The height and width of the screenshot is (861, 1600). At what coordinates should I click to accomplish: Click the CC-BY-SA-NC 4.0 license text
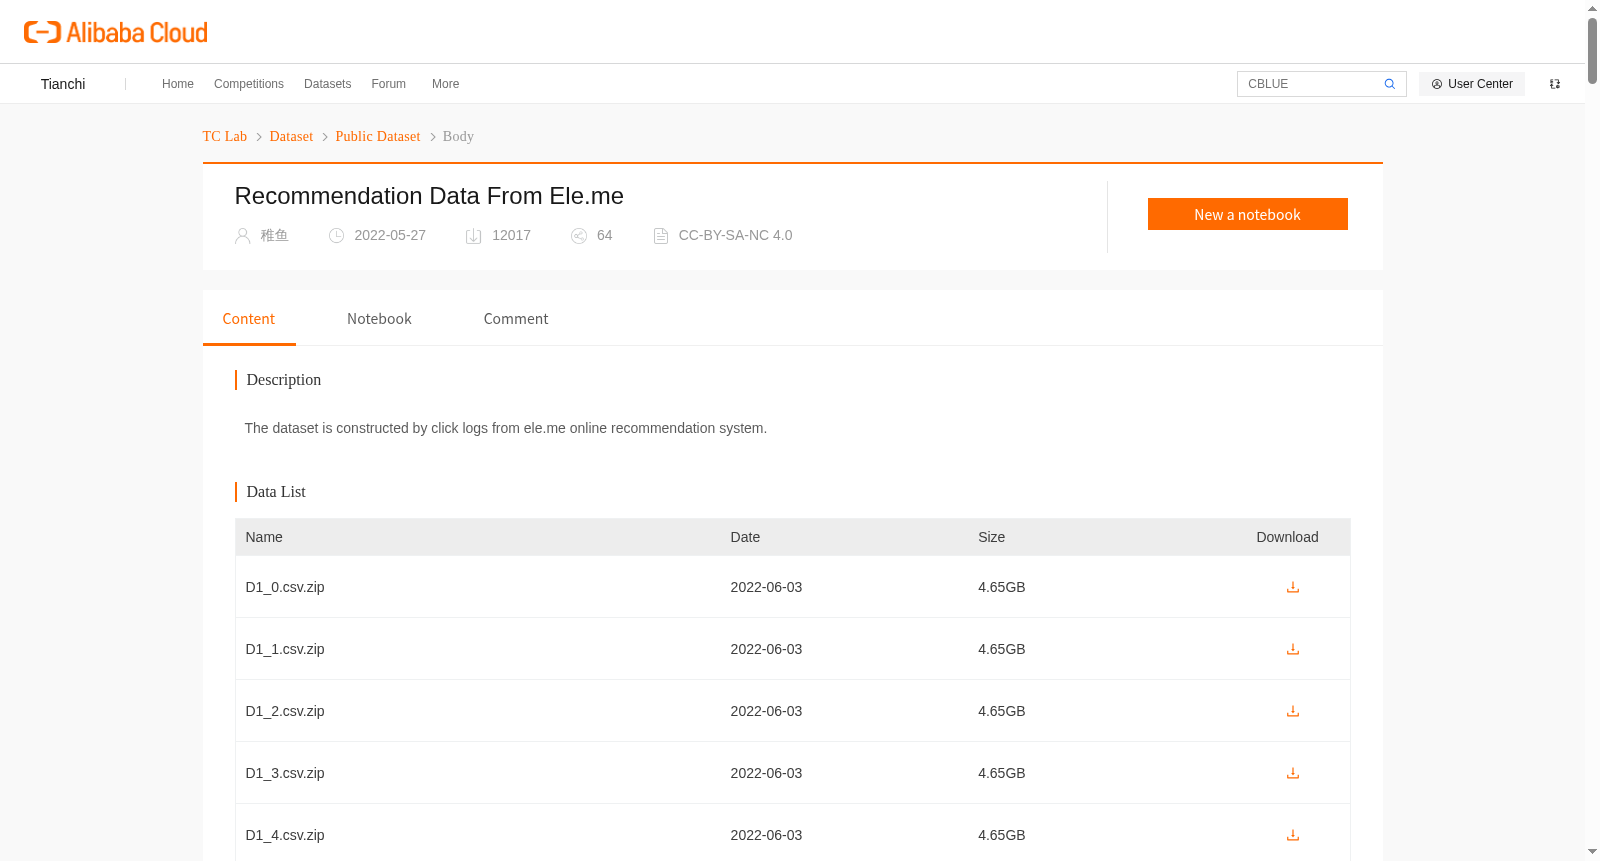click(x=736, y=236)
